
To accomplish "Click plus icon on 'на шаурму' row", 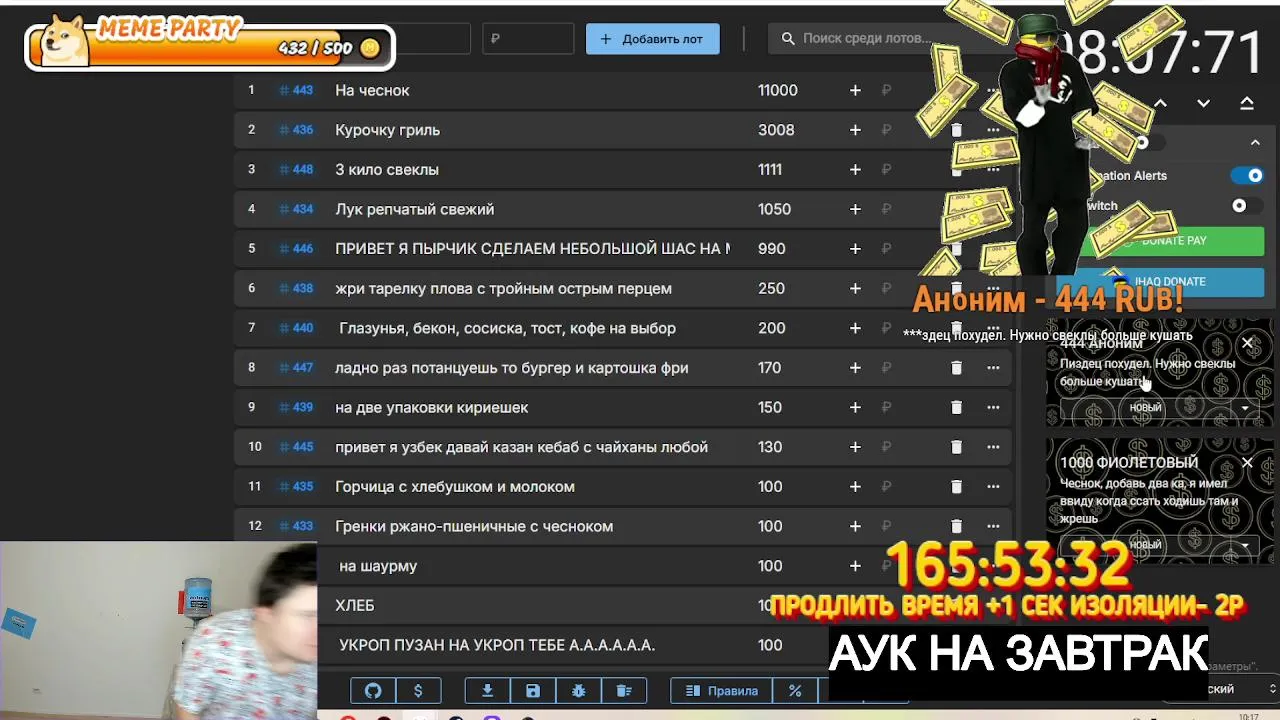I will [x=855, y=566].
